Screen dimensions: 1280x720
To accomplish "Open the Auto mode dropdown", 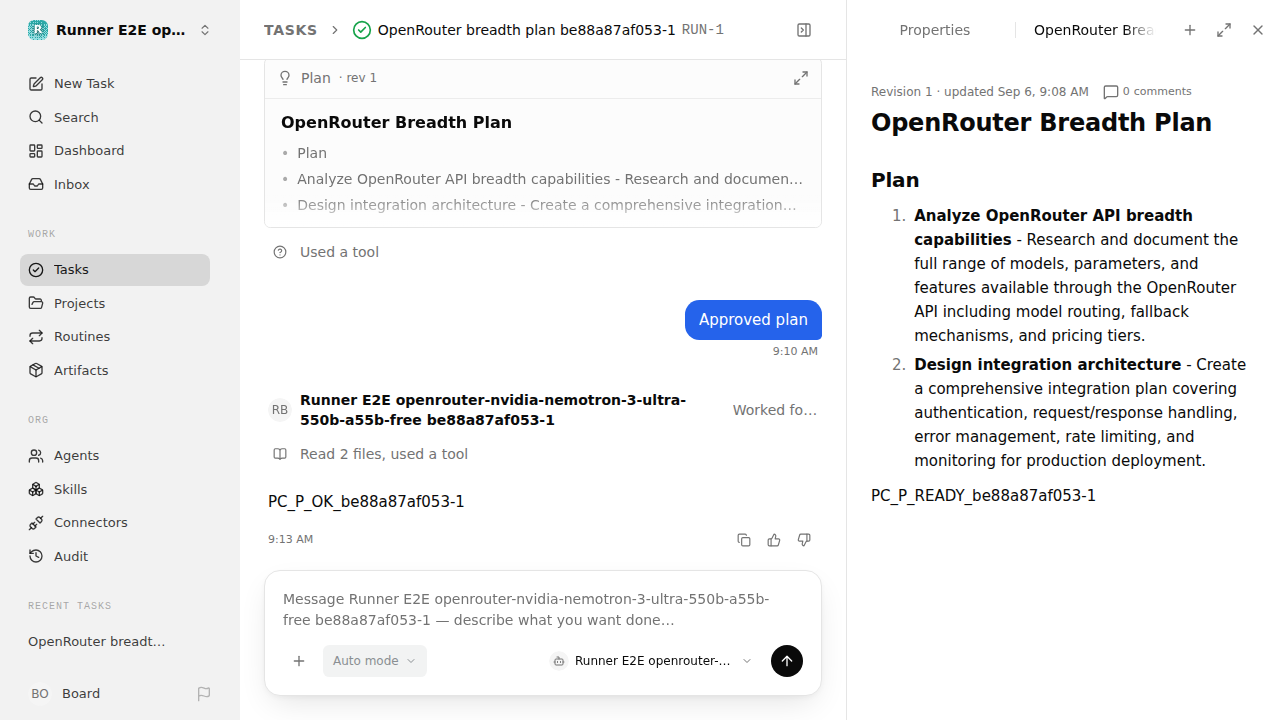I will pos(375,661).
